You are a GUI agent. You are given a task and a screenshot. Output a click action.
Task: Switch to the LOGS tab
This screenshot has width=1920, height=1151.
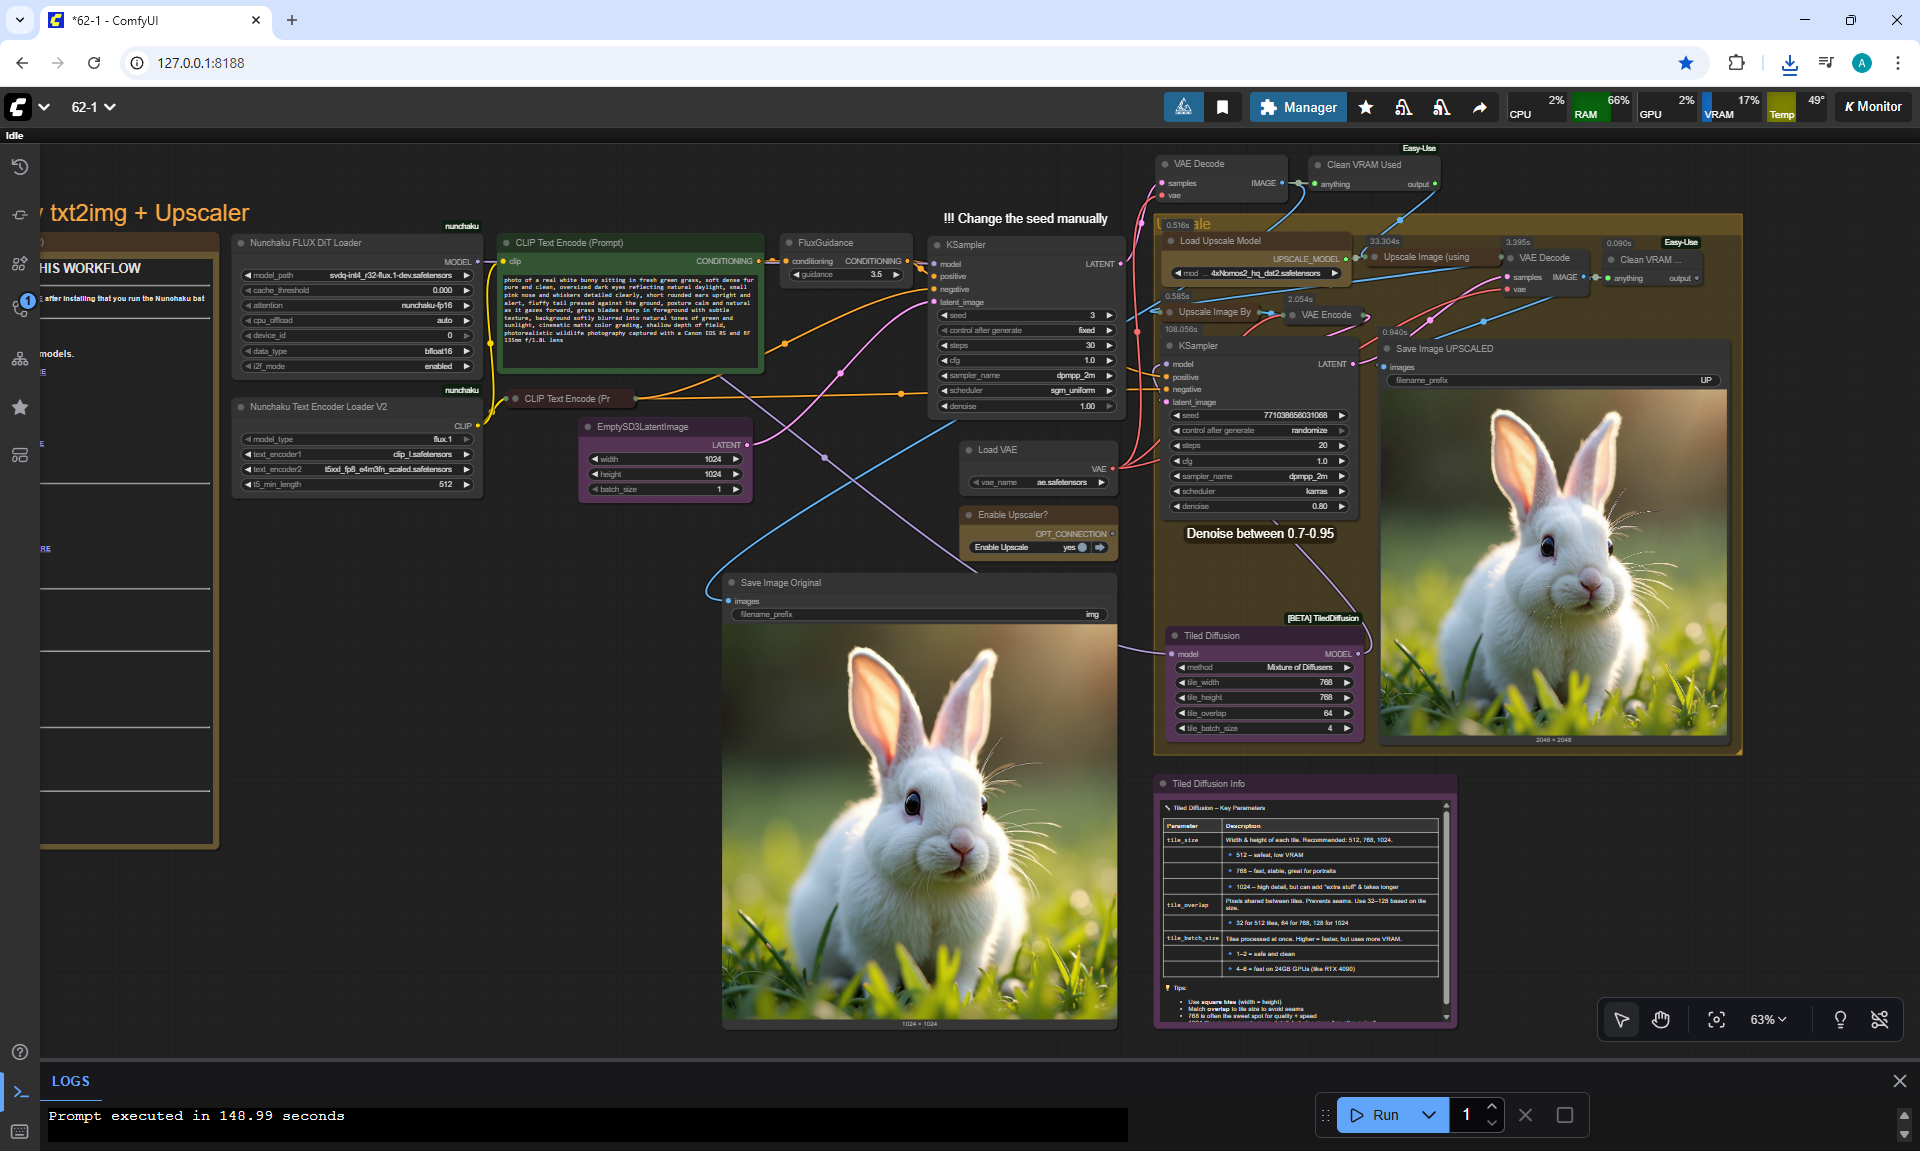[x=70, y=1081]
